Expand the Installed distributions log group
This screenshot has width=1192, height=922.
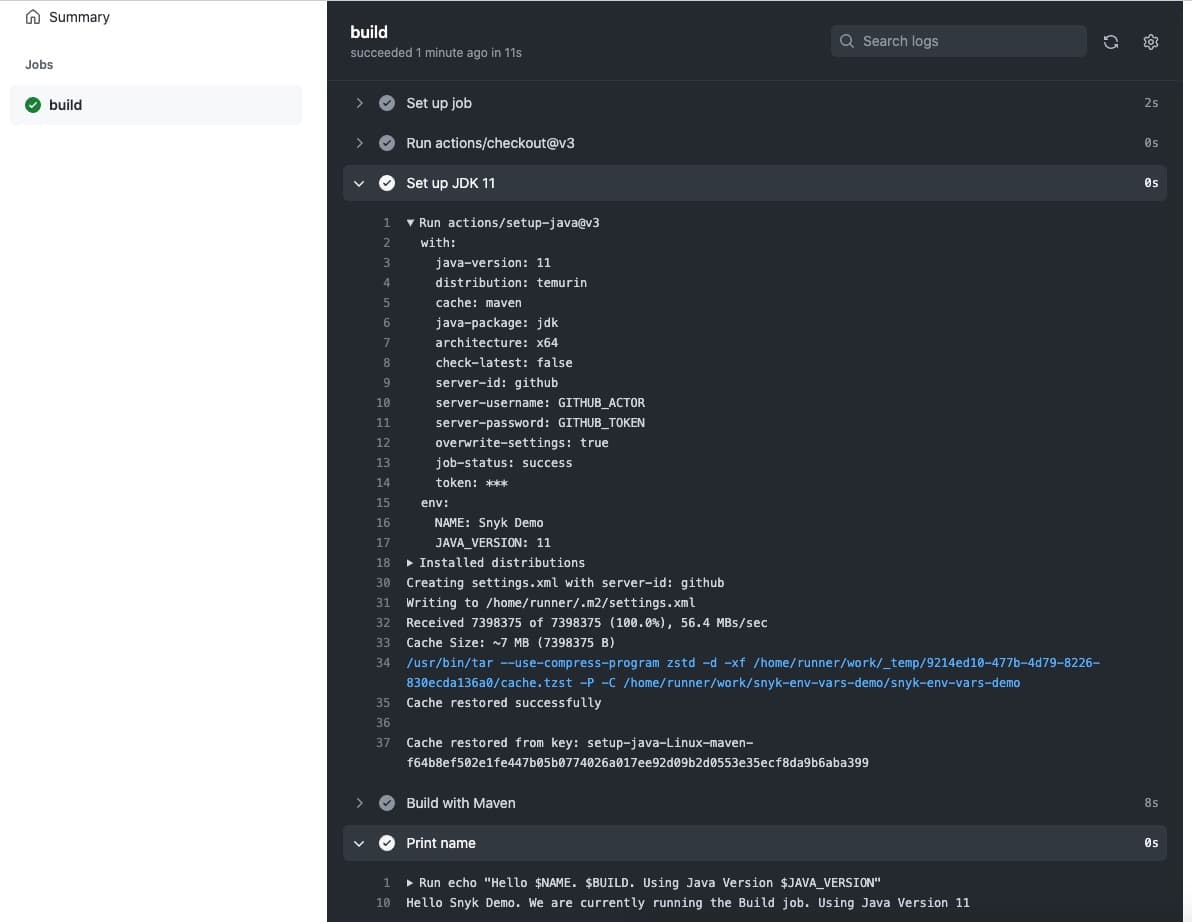pos(410,563)
